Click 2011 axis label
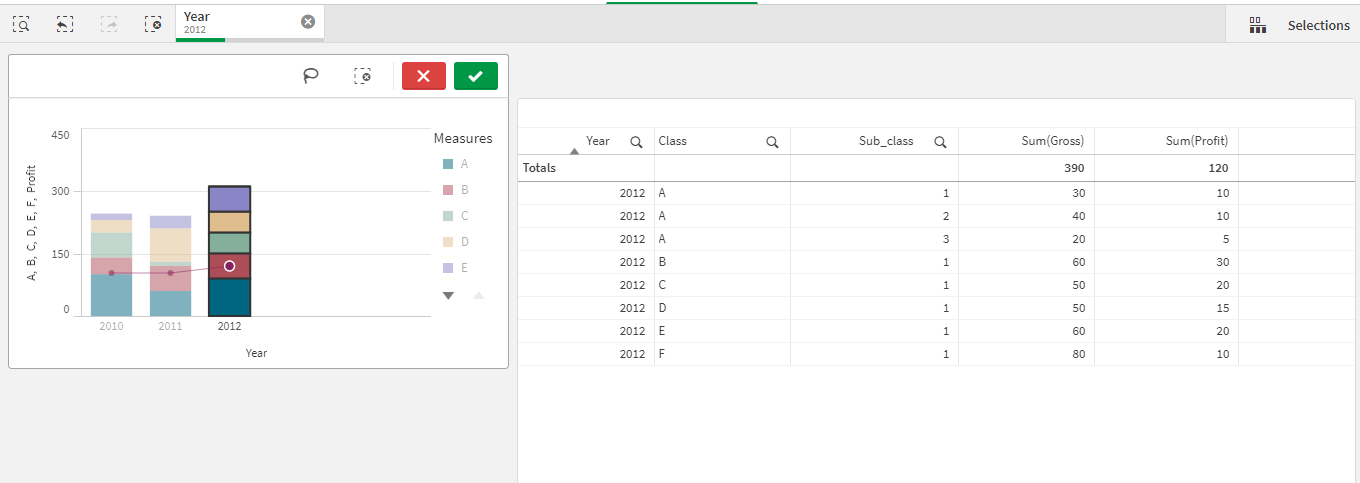This screenshot has width=1360, height=483. (x=170, y=326)
